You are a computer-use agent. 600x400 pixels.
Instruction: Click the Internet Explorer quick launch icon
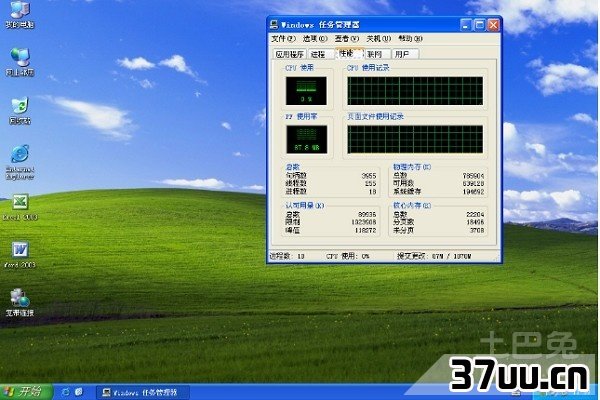66,392
